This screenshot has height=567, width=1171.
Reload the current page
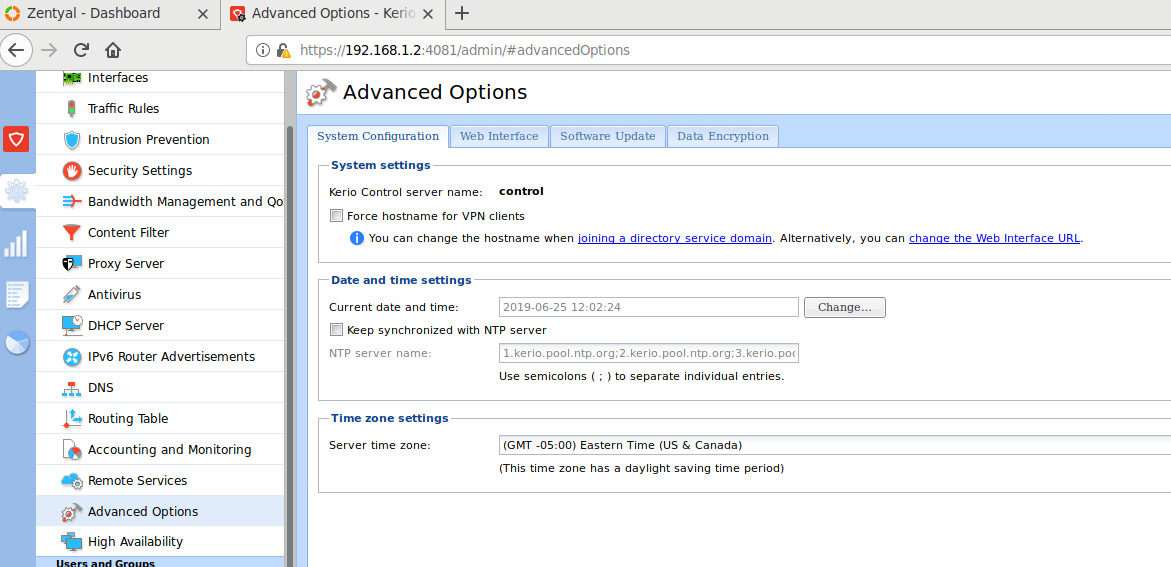tap(81, 51)
